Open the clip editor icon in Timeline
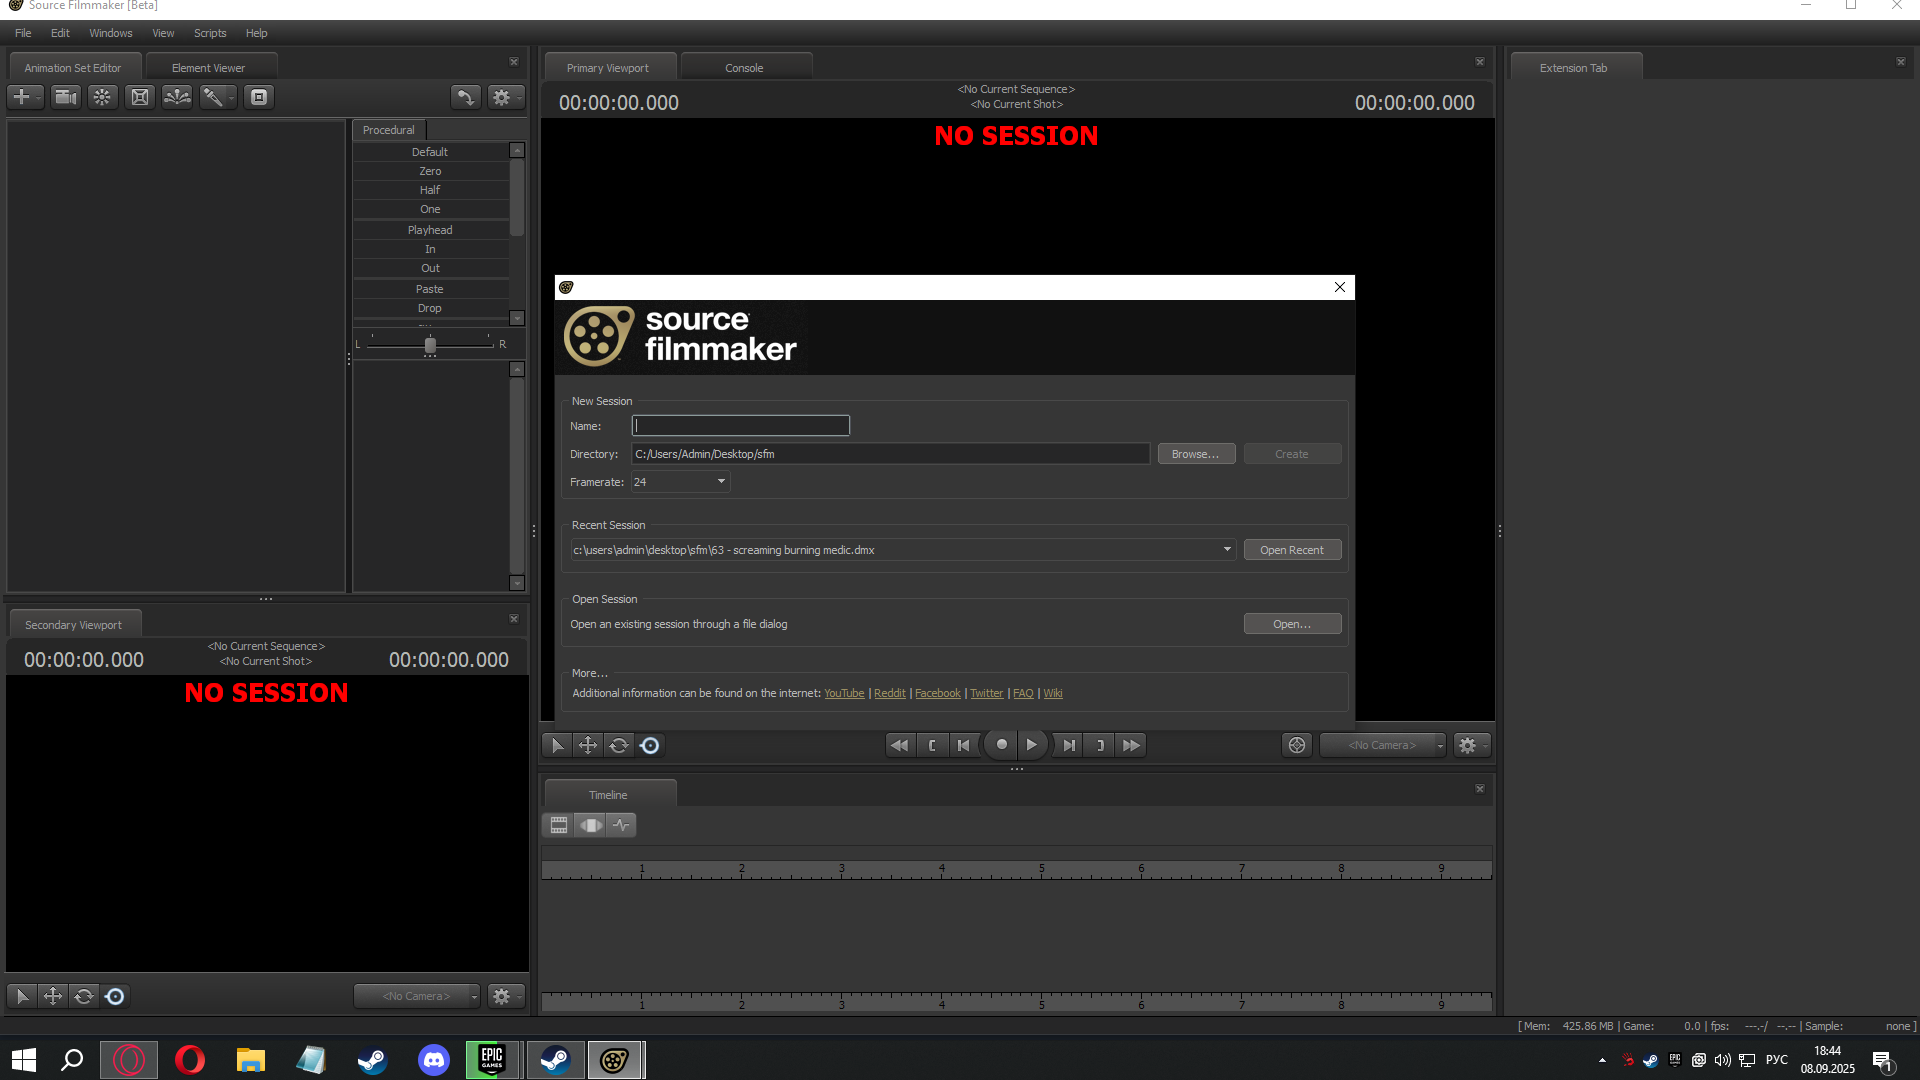The height and width of the screenshot is (1080, 1920). (x=559, y=825)
